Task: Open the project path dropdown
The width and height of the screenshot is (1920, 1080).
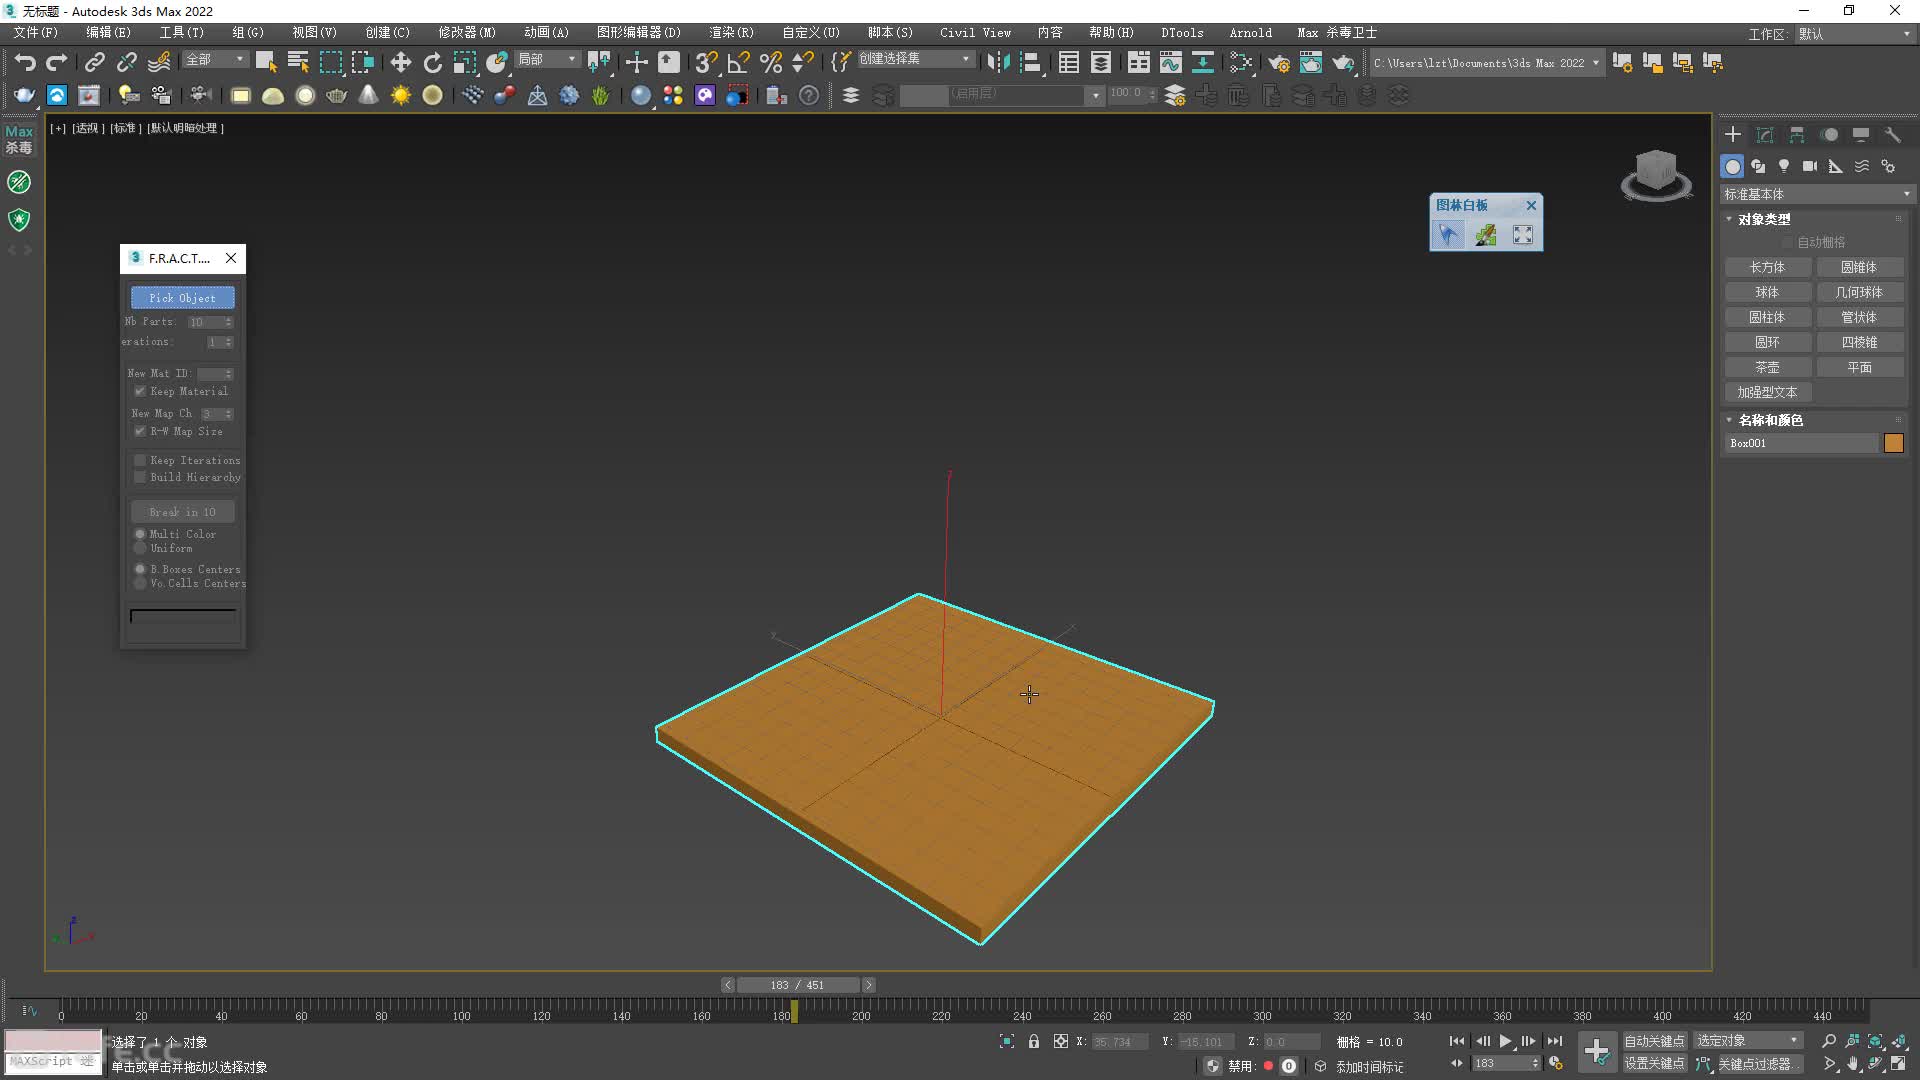Action: click(1486, 62)
